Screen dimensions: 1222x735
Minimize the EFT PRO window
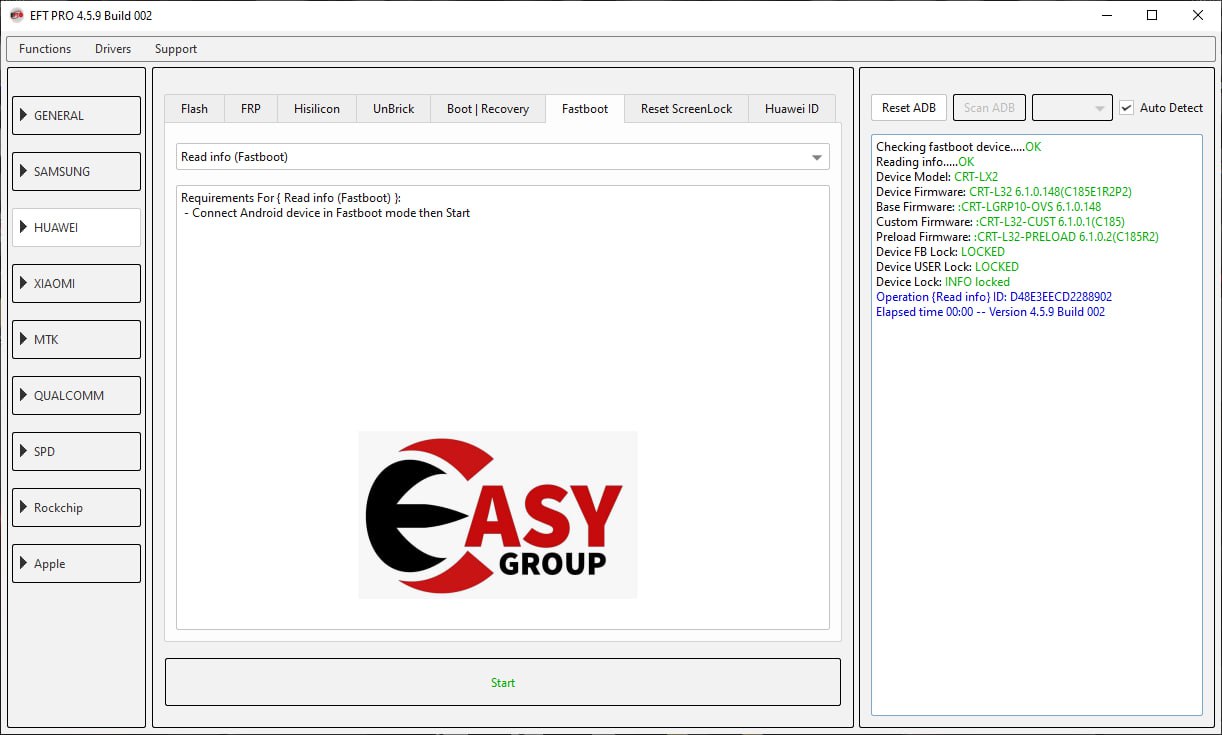(1107, 15)
